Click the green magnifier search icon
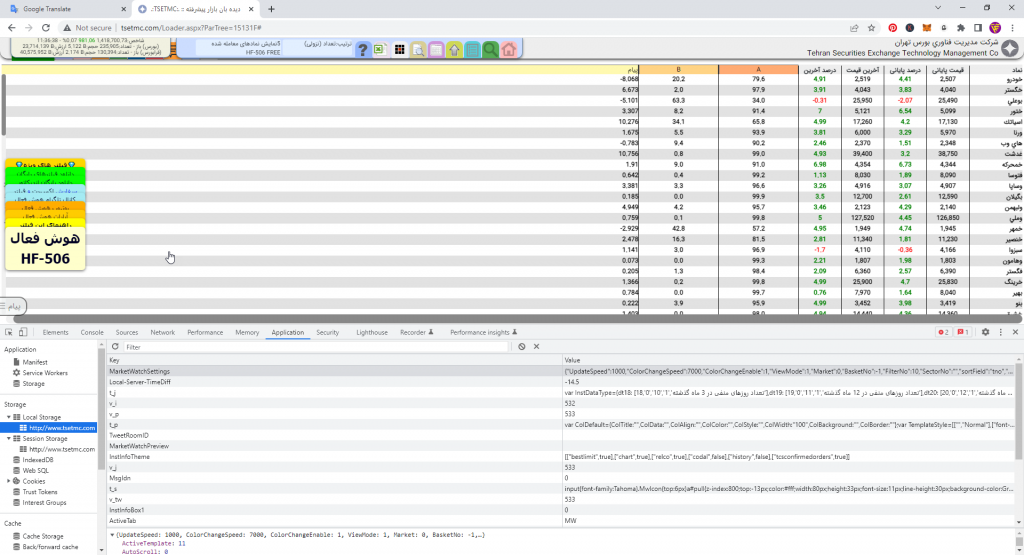The height and width of the screenshot is (555, 1024). click(x=490, y=49)
